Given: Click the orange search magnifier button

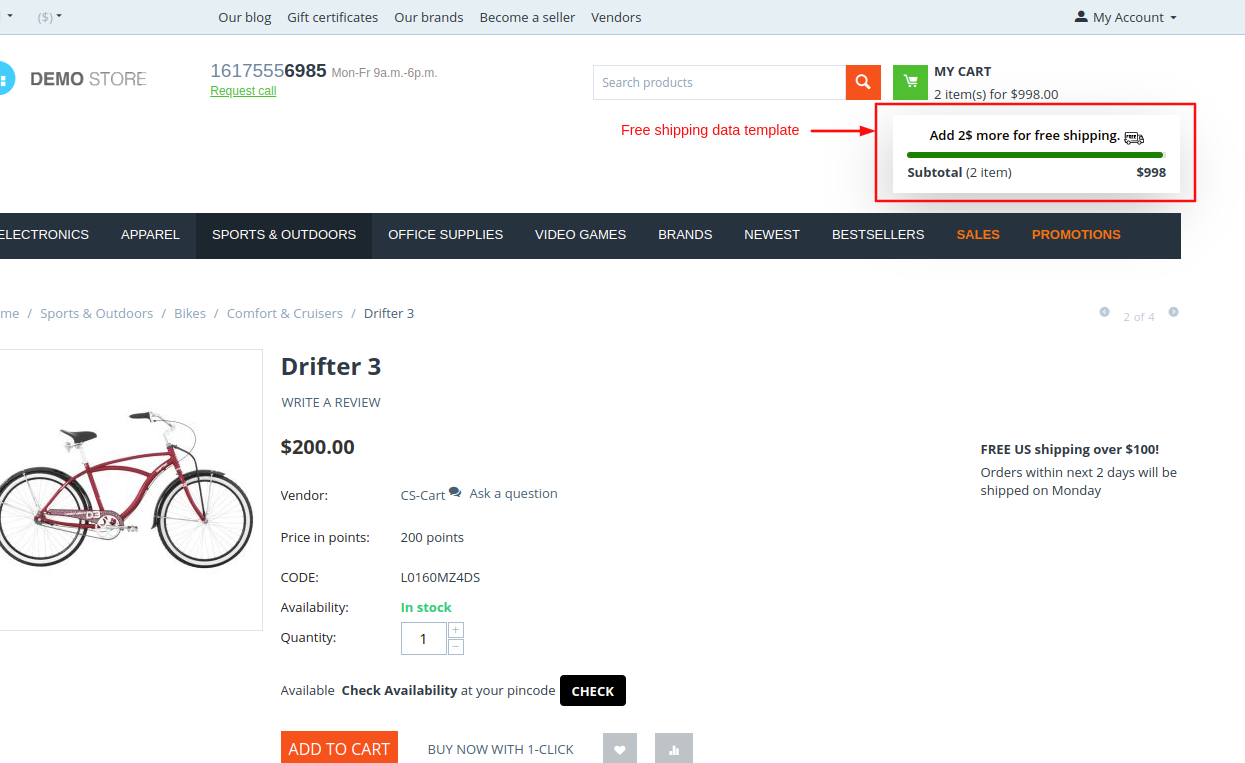Looking at the screenshot, I should (x=863, y=82).
